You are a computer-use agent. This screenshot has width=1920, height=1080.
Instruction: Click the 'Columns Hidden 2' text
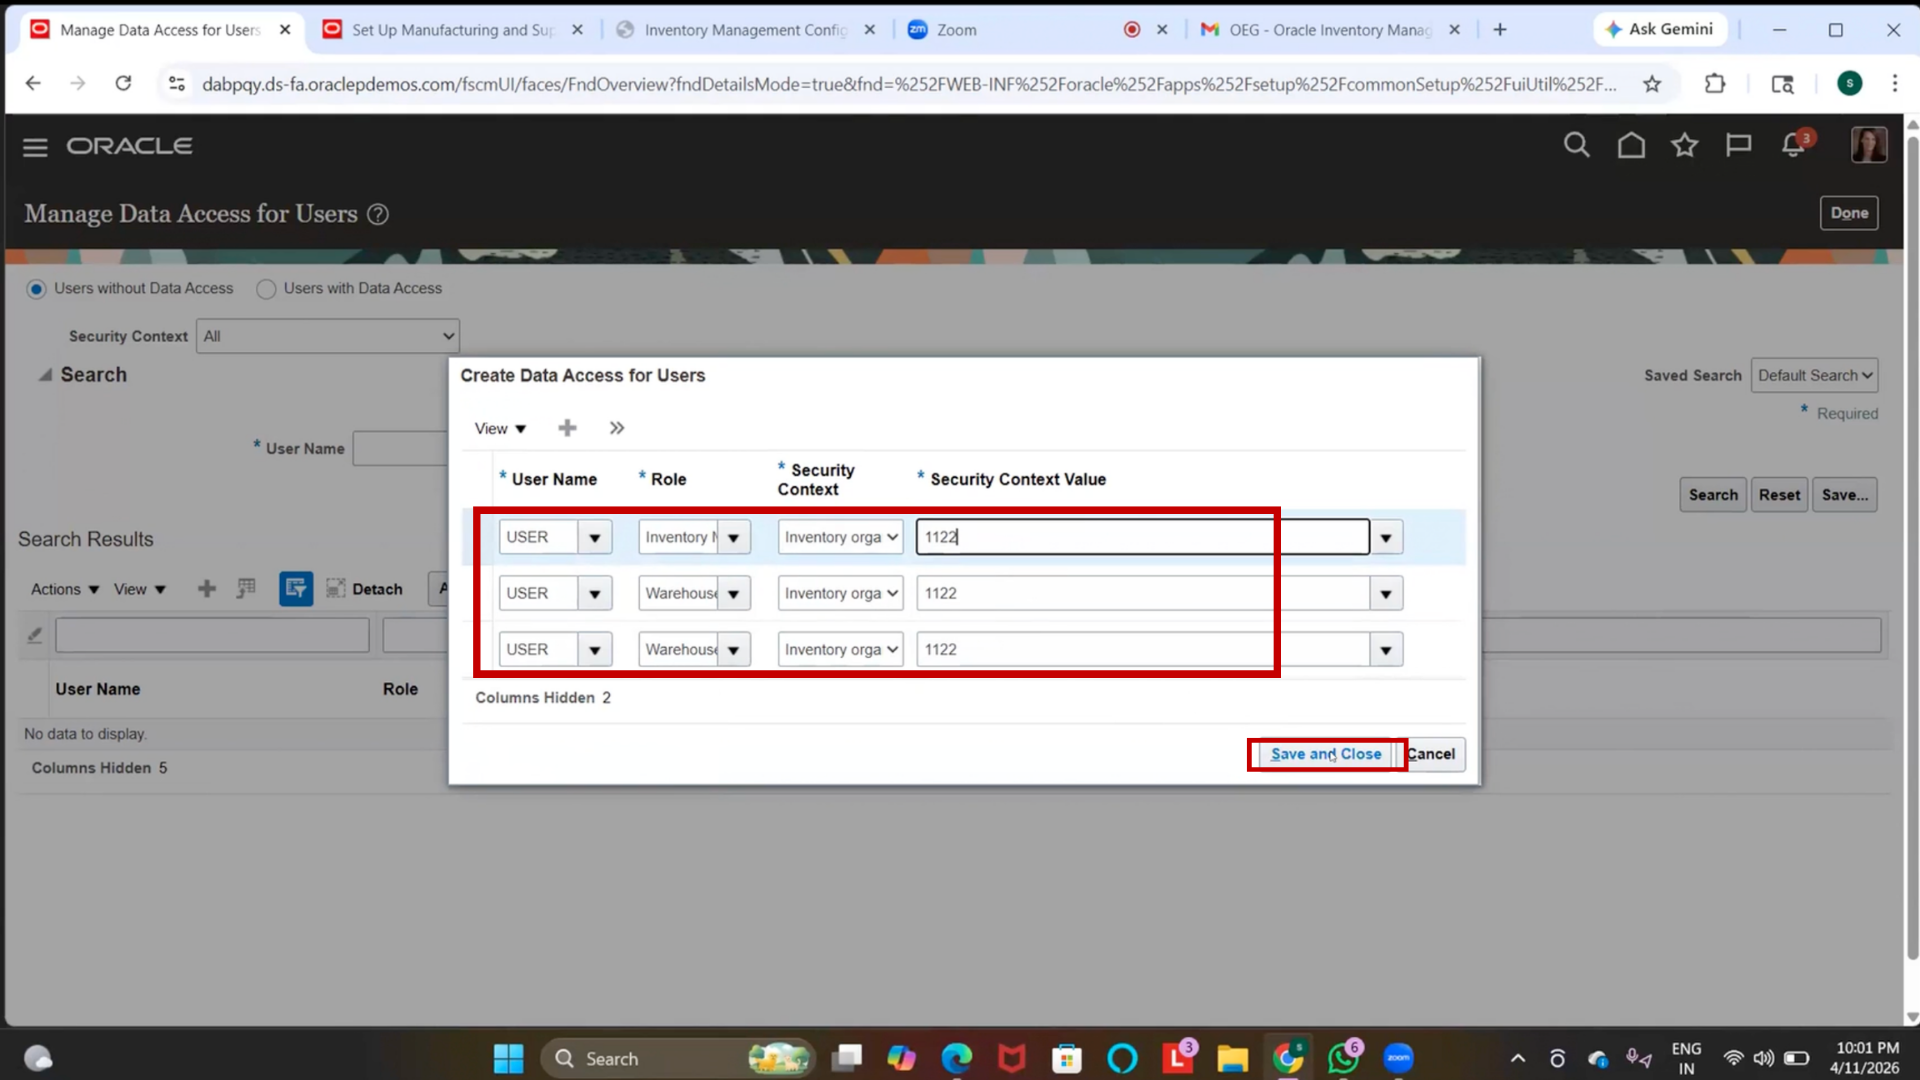click(542, 698)
